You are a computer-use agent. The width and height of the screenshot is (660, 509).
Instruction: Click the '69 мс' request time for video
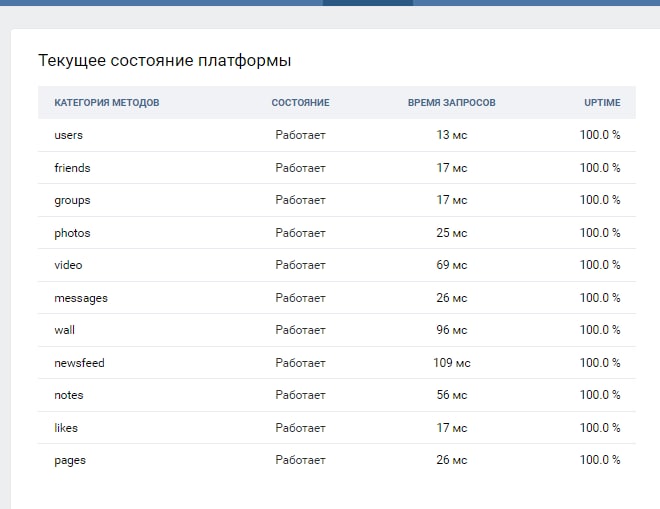(x=452, y=265)
